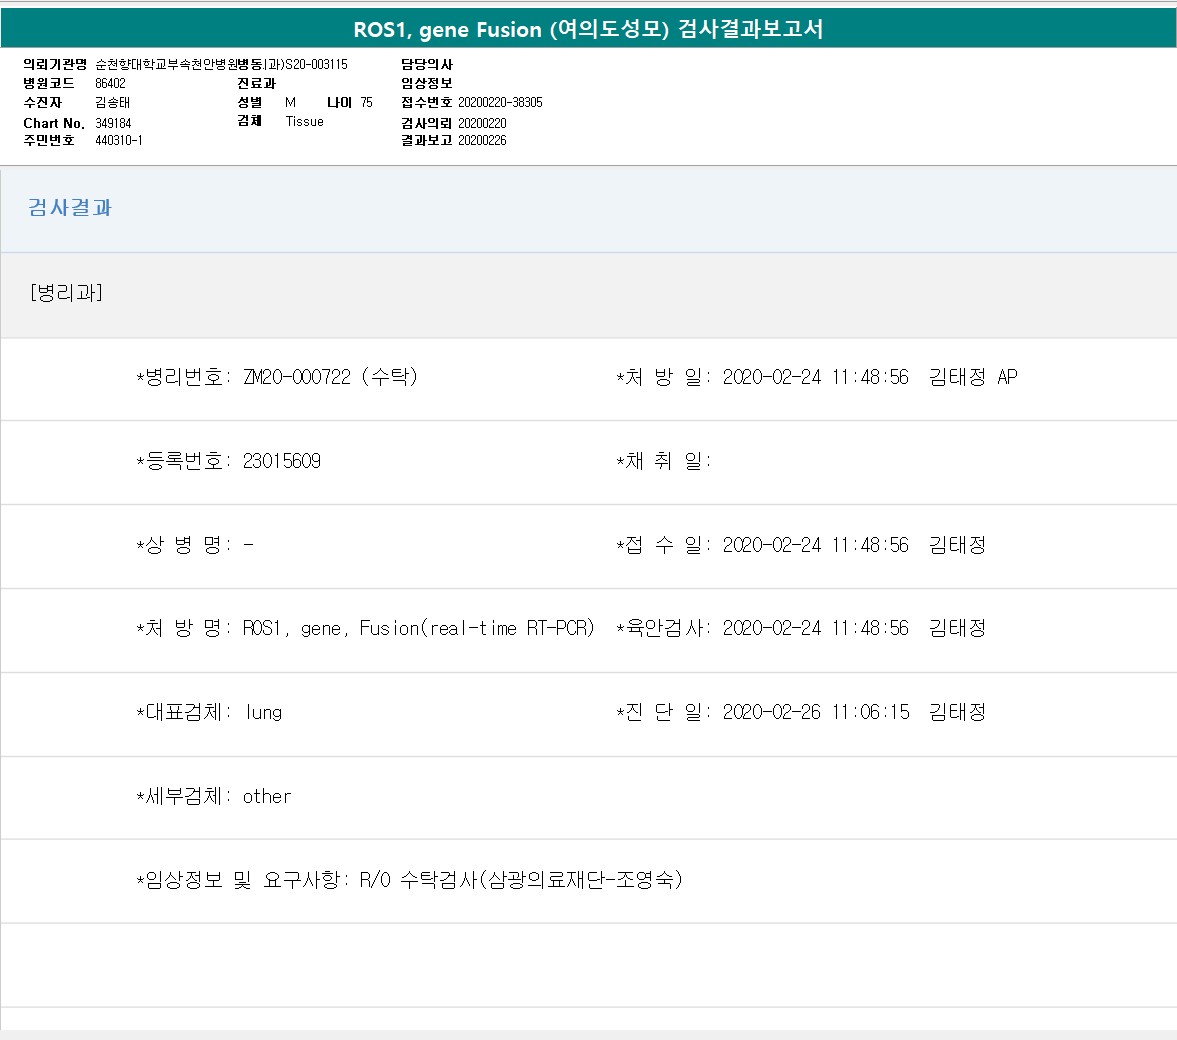The height and width of the screenshot is (1040, 1177).
Task: Select the 접수번호 value 20200220-38305
Action: tap(500, 102)
